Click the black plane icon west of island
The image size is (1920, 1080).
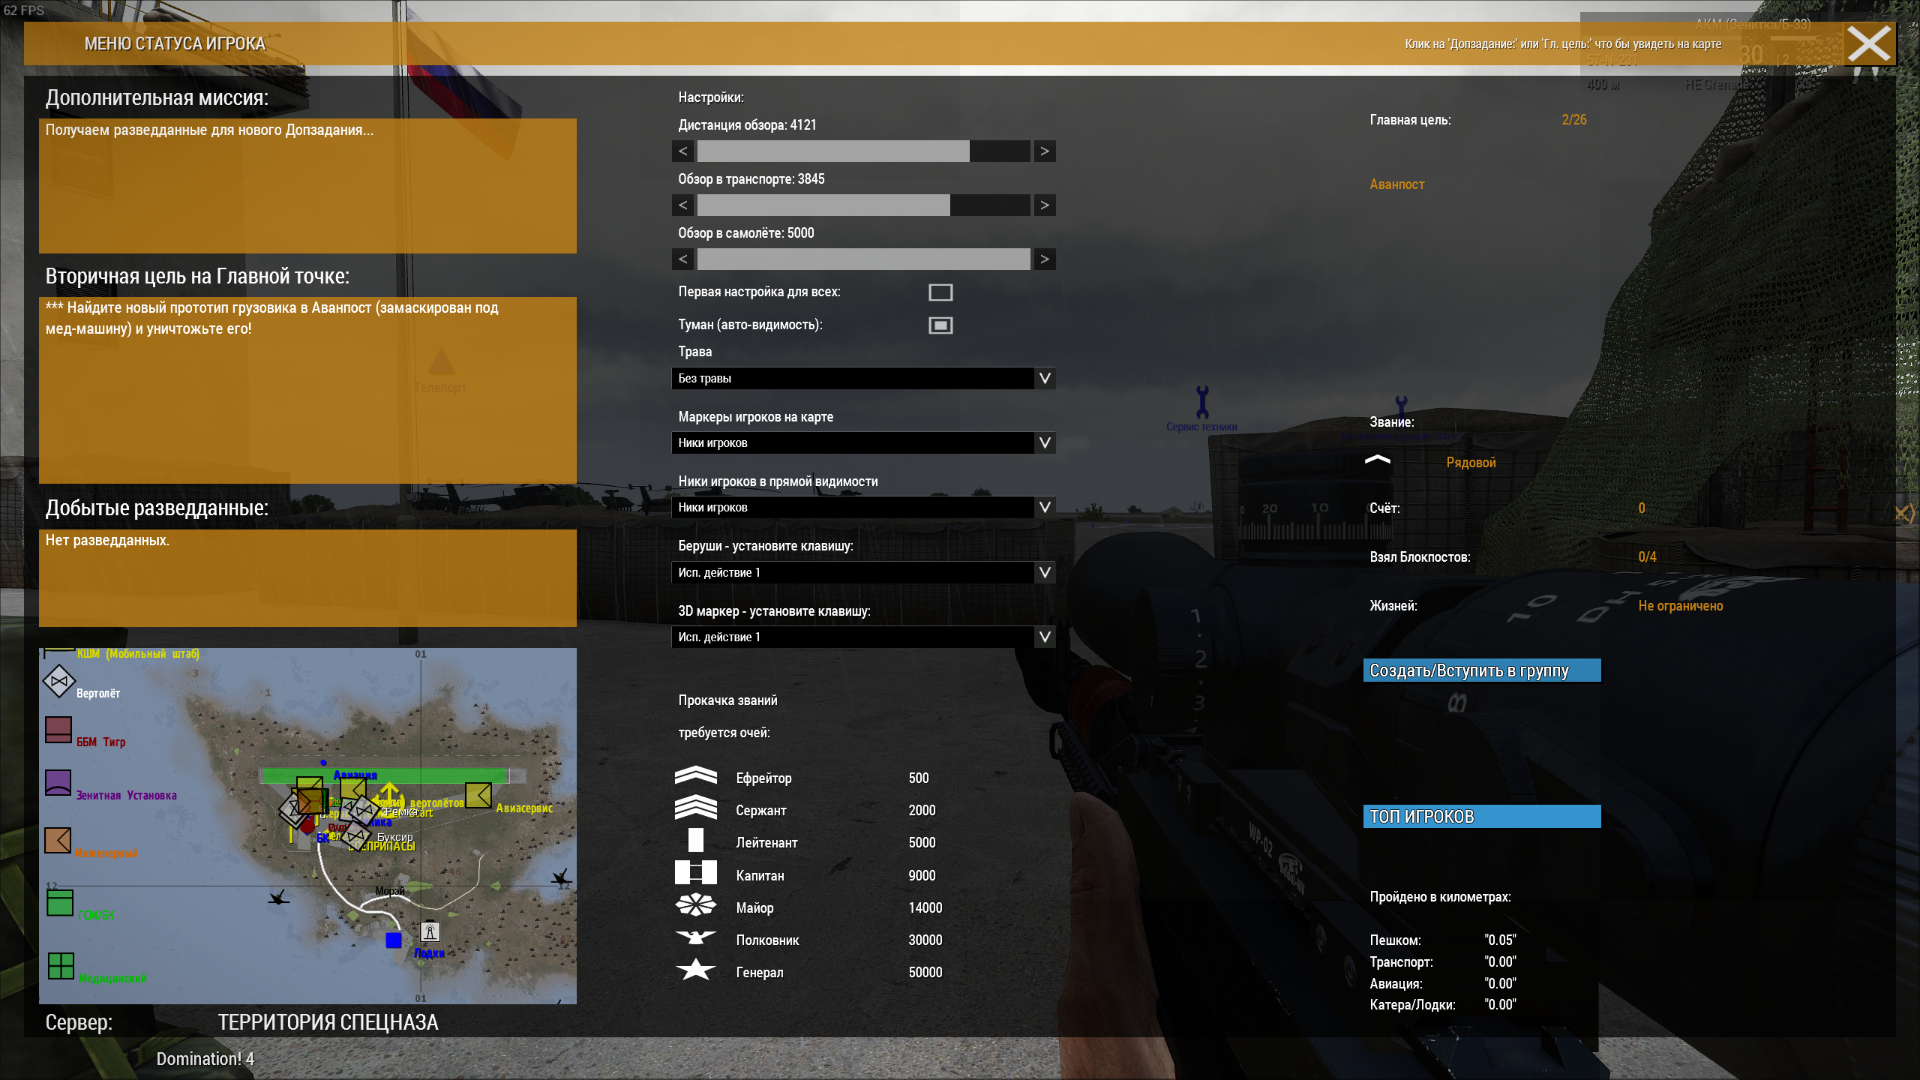[x=279, y=898]
